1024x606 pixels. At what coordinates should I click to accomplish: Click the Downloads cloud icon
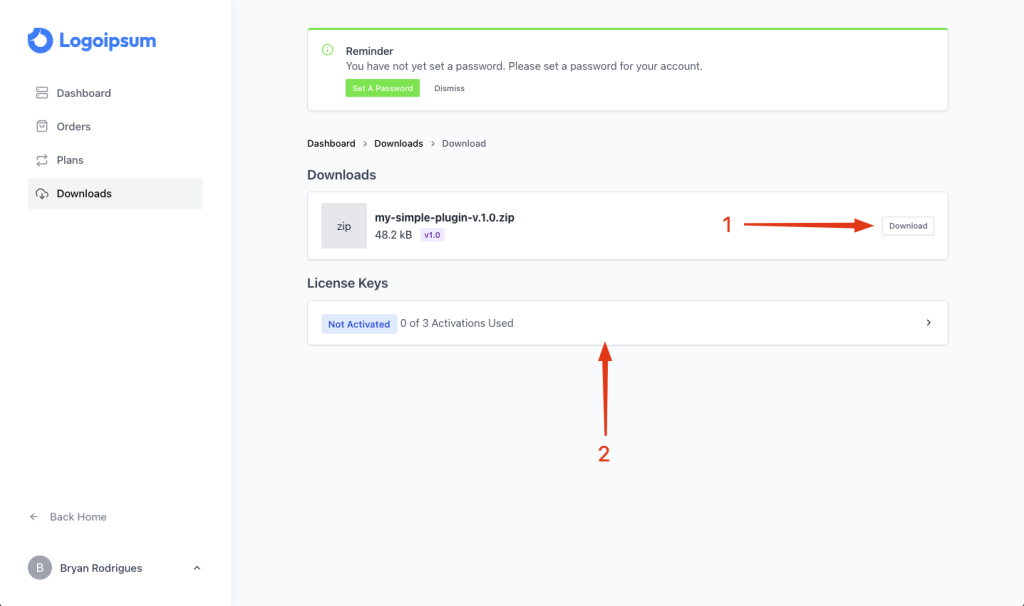tap(42, 194)
